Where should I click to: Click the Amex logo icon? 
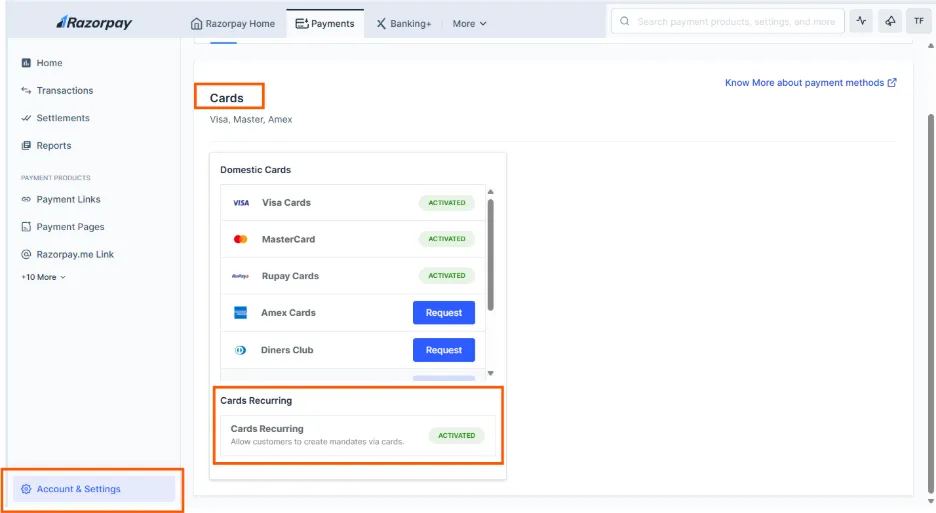241,312
